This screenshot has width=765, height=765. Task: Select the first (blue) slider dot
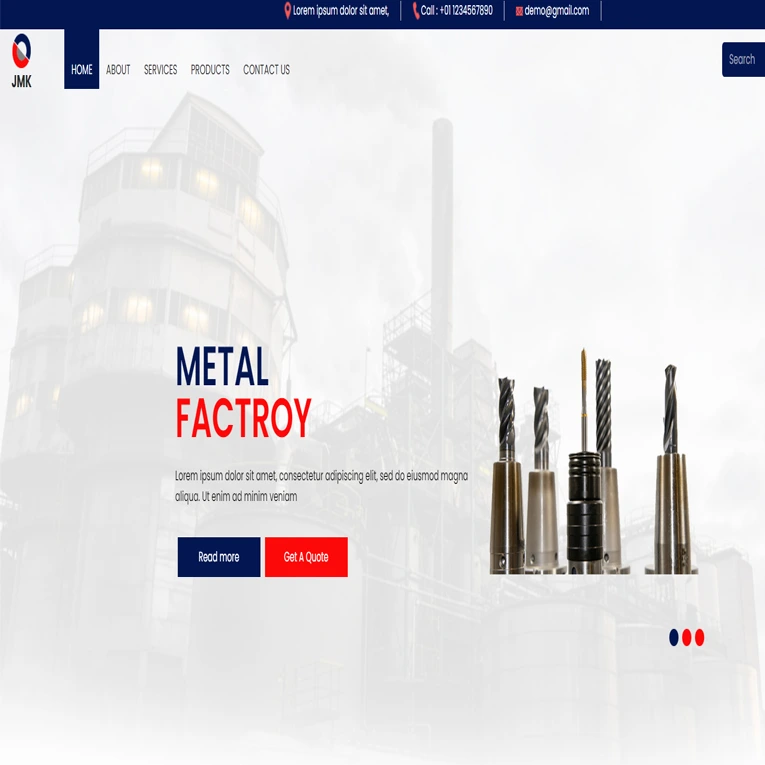click(x=674, y=637)
